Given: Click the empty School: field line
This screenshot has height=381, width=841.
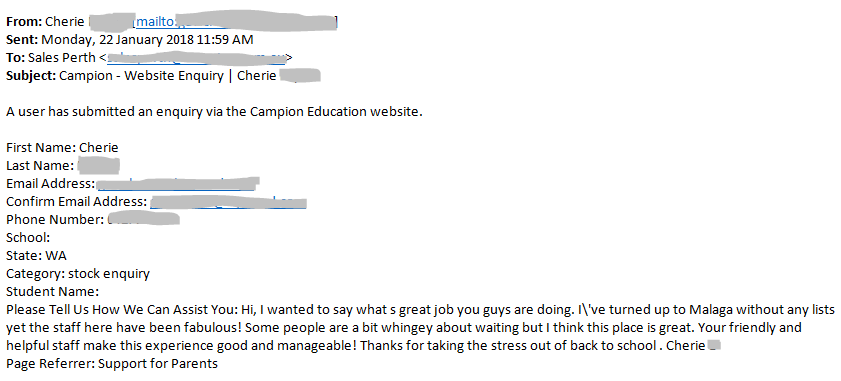Looking at the screenshot, I should coord(28,237).
